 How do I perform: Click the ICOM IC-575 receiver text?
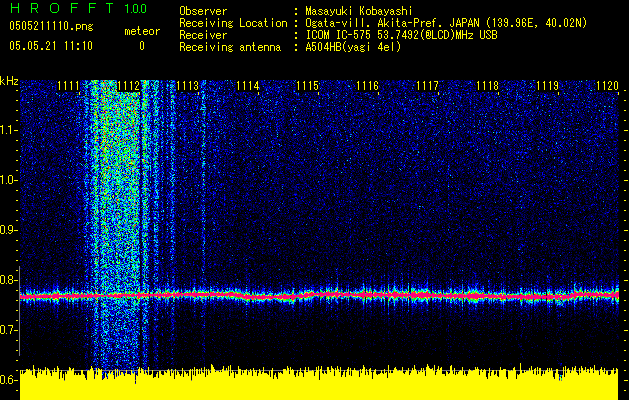[401, 35]
